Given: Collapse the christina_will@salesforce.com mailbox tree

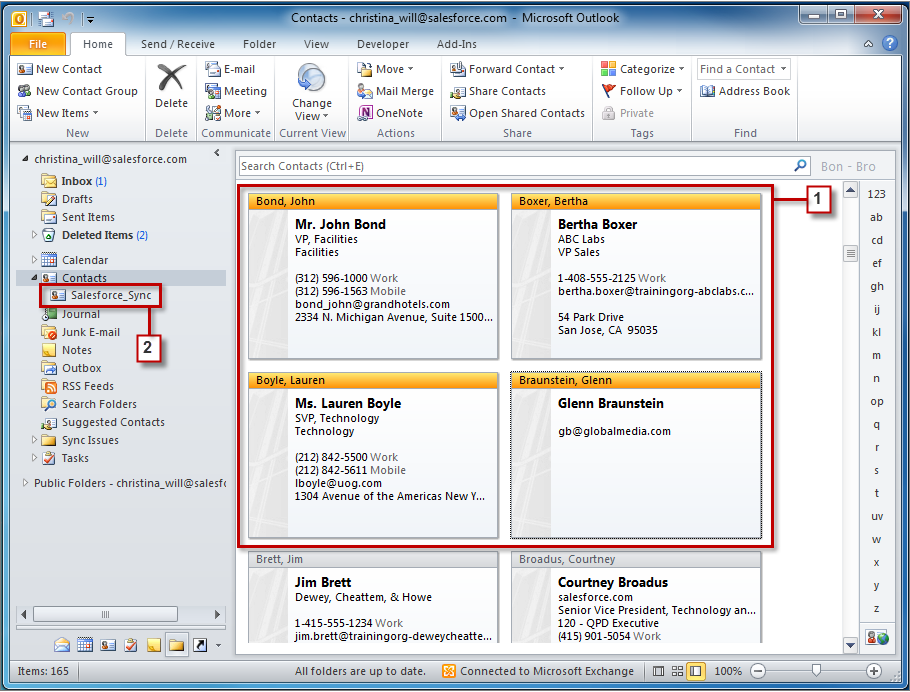Looking at the screenshot, I should [25, 158].
